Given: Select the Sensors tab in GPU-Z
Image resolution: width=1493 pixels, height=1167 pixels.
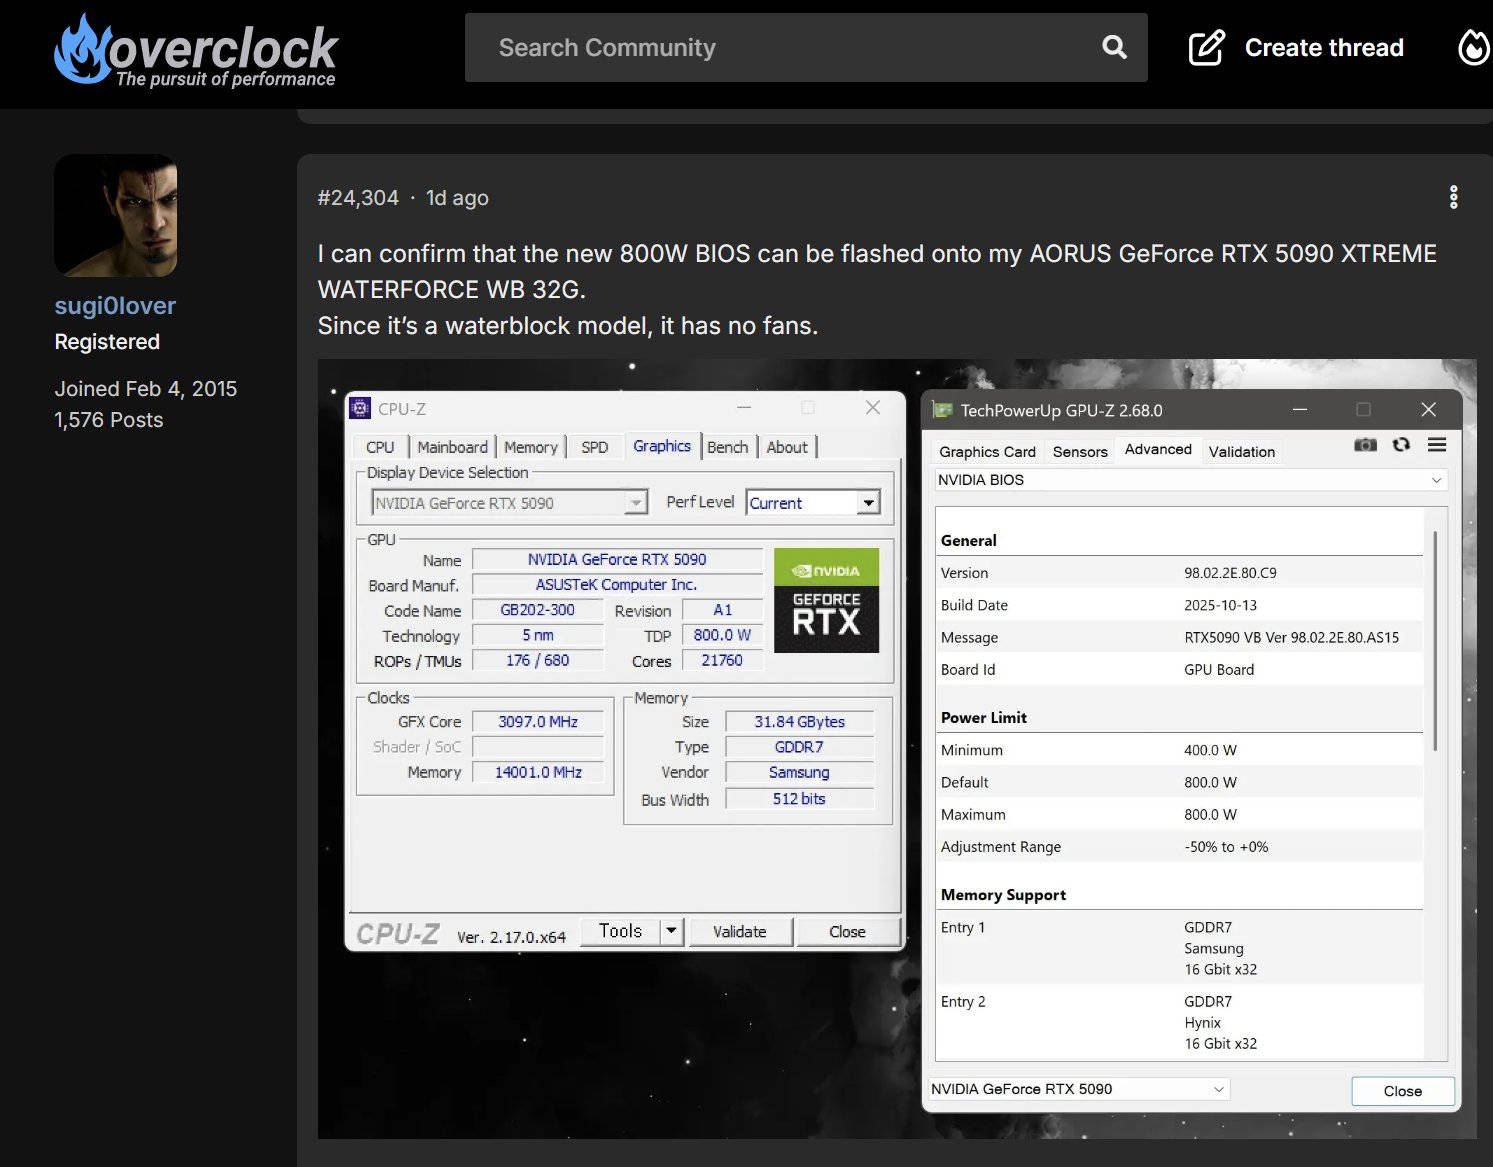Looking at the screenshot, I should [x=1080, y=452].
